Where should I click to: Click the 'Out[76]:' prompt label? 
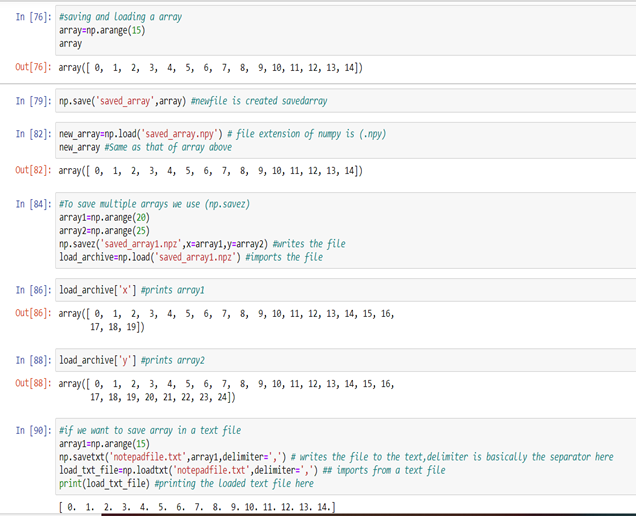[x=34, y=67]
